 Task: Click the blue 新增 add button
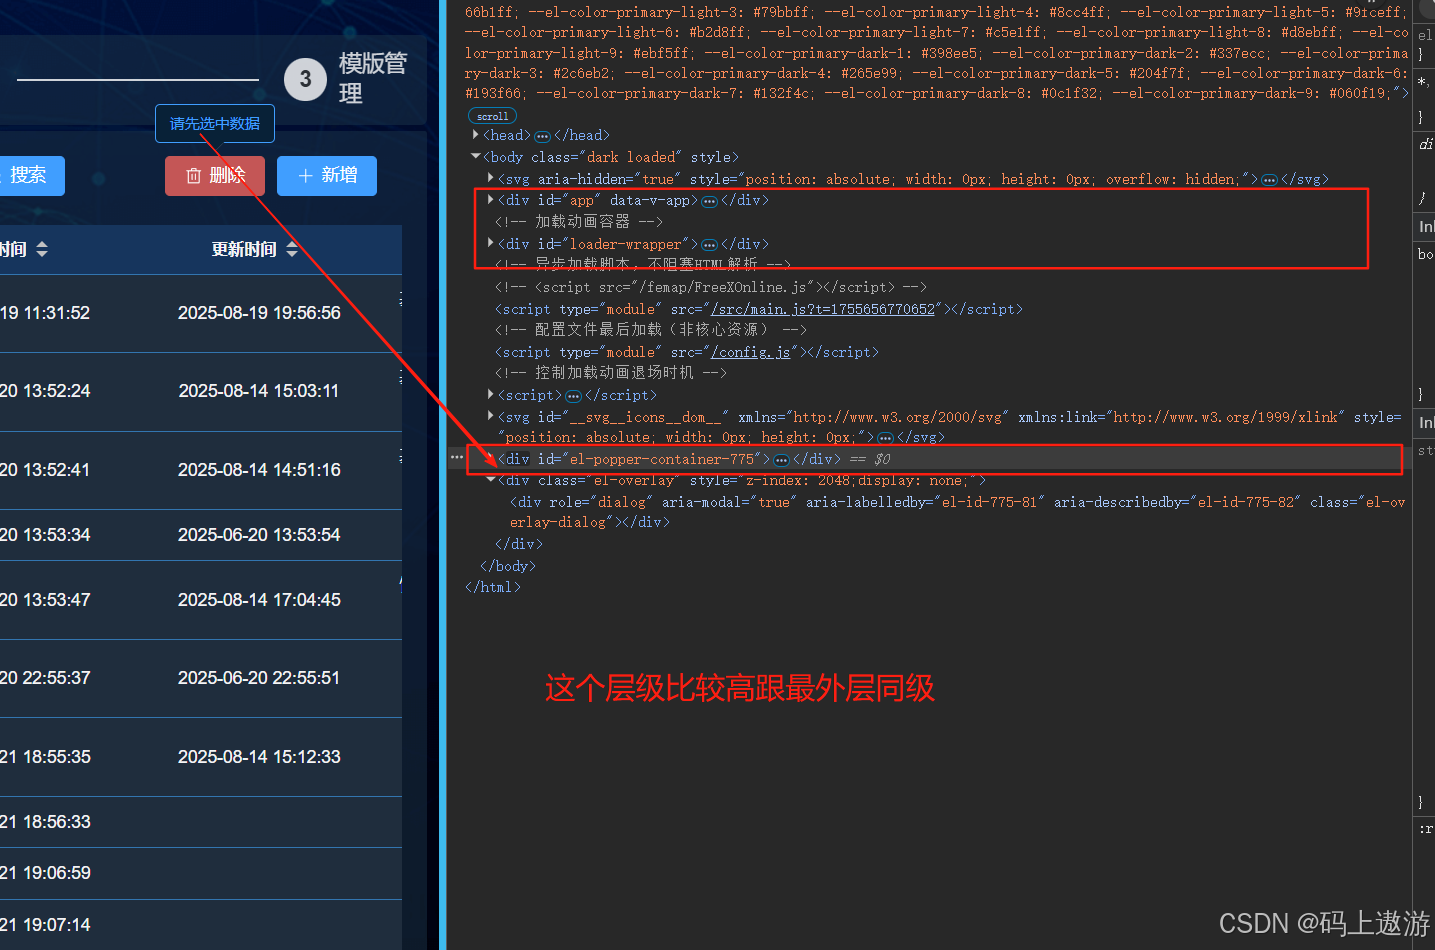[327, 176]
